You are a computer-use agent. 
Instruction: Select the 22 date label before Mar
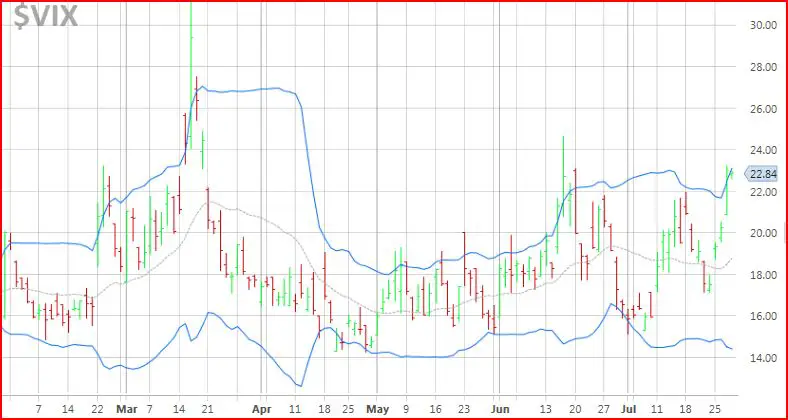click(97, 409)
